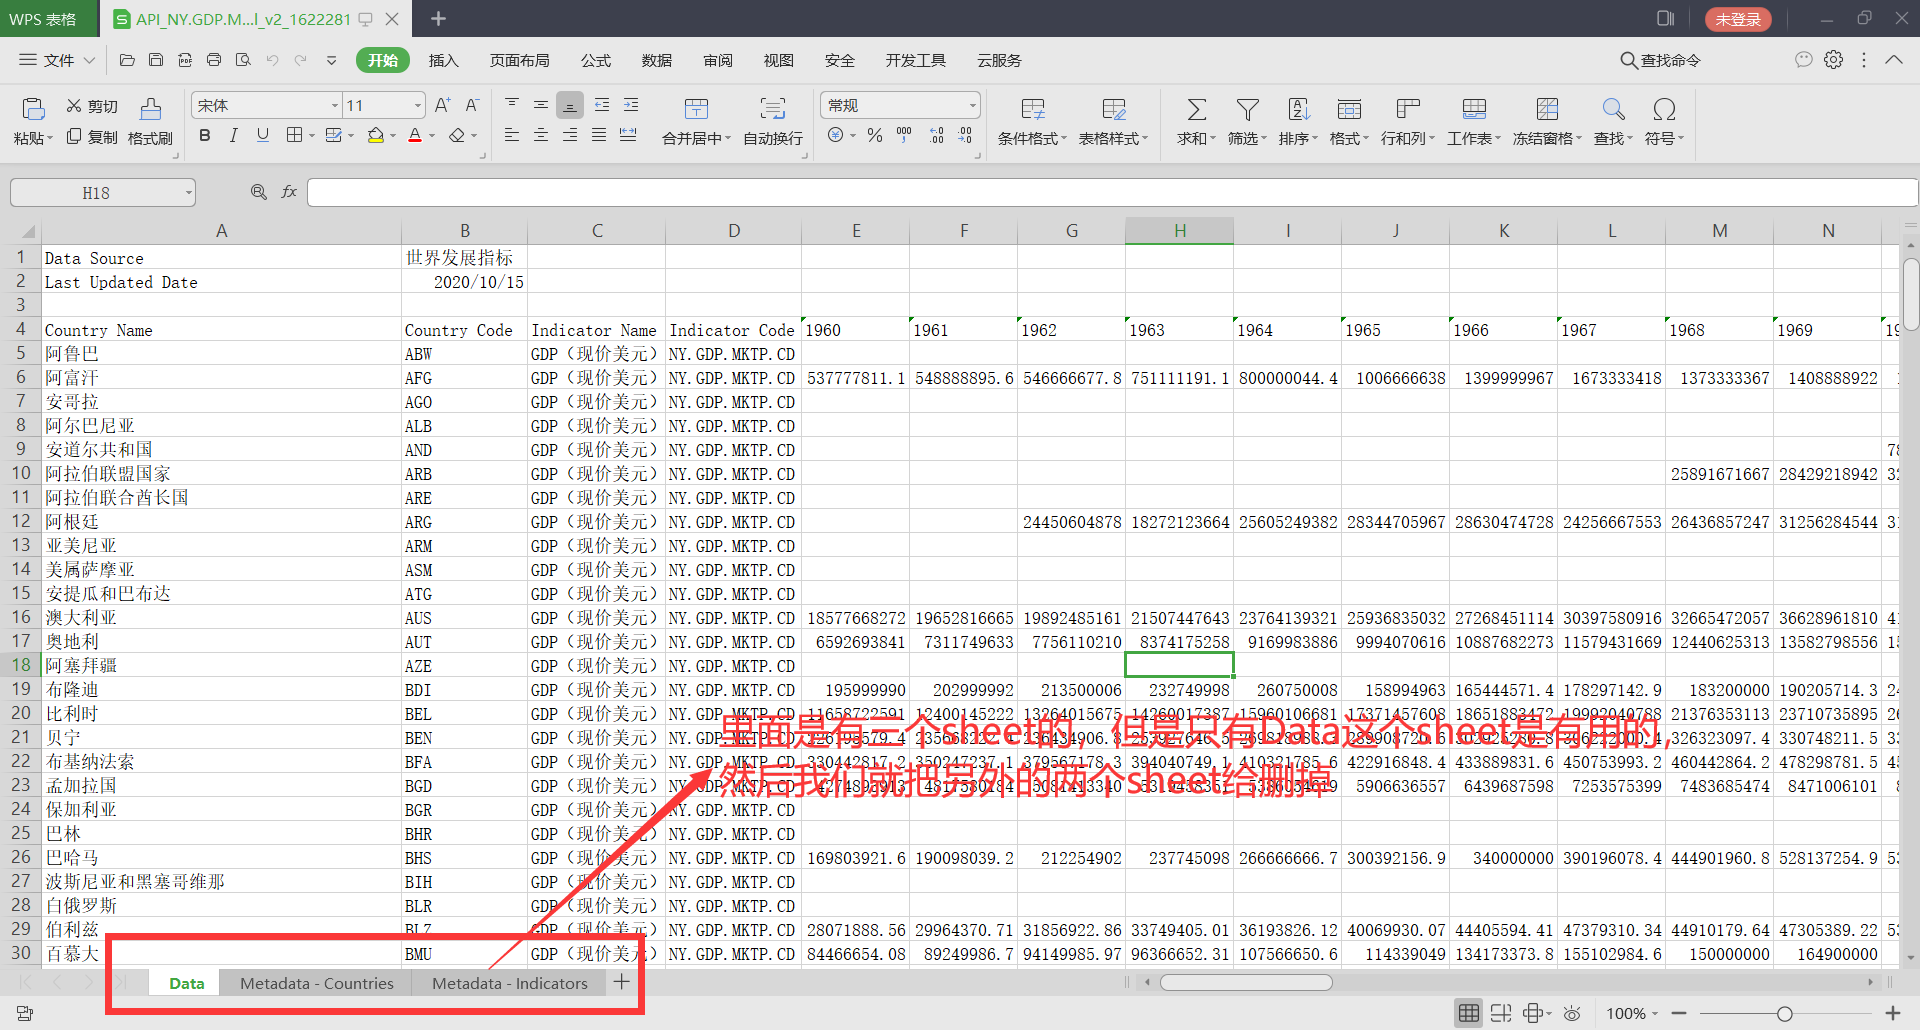Click the zoom slider handle
Image resolution: width=1920 pixels, height=1030 pixels.
click(1784, 1014)
